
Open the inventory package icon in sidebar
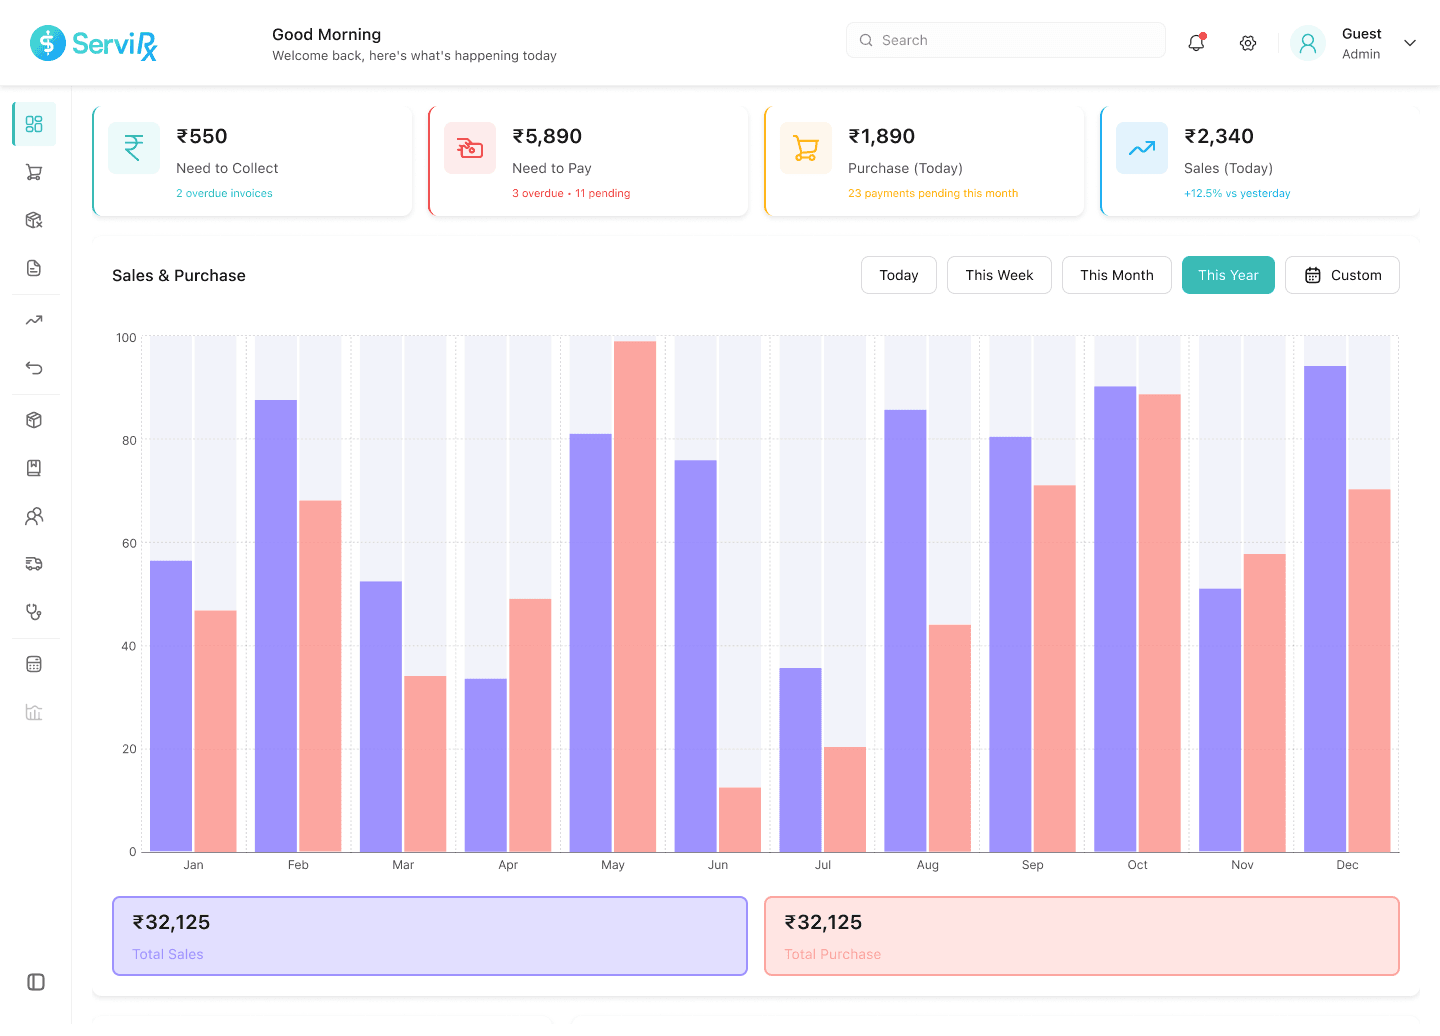[34, 419]
